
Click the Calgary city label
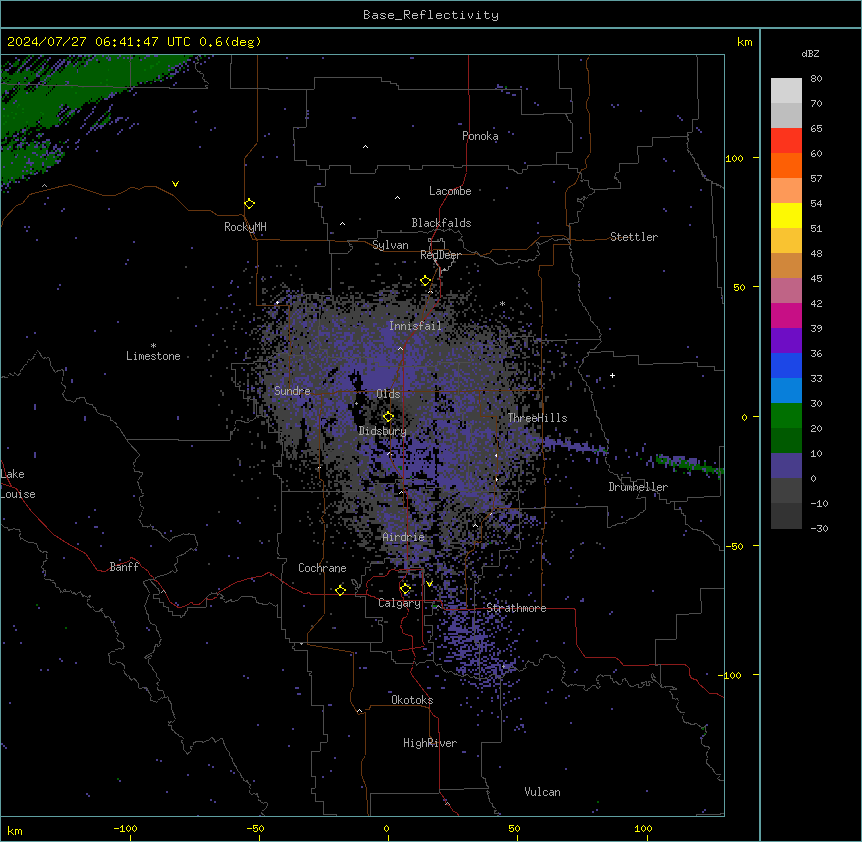tap(399, 603)
